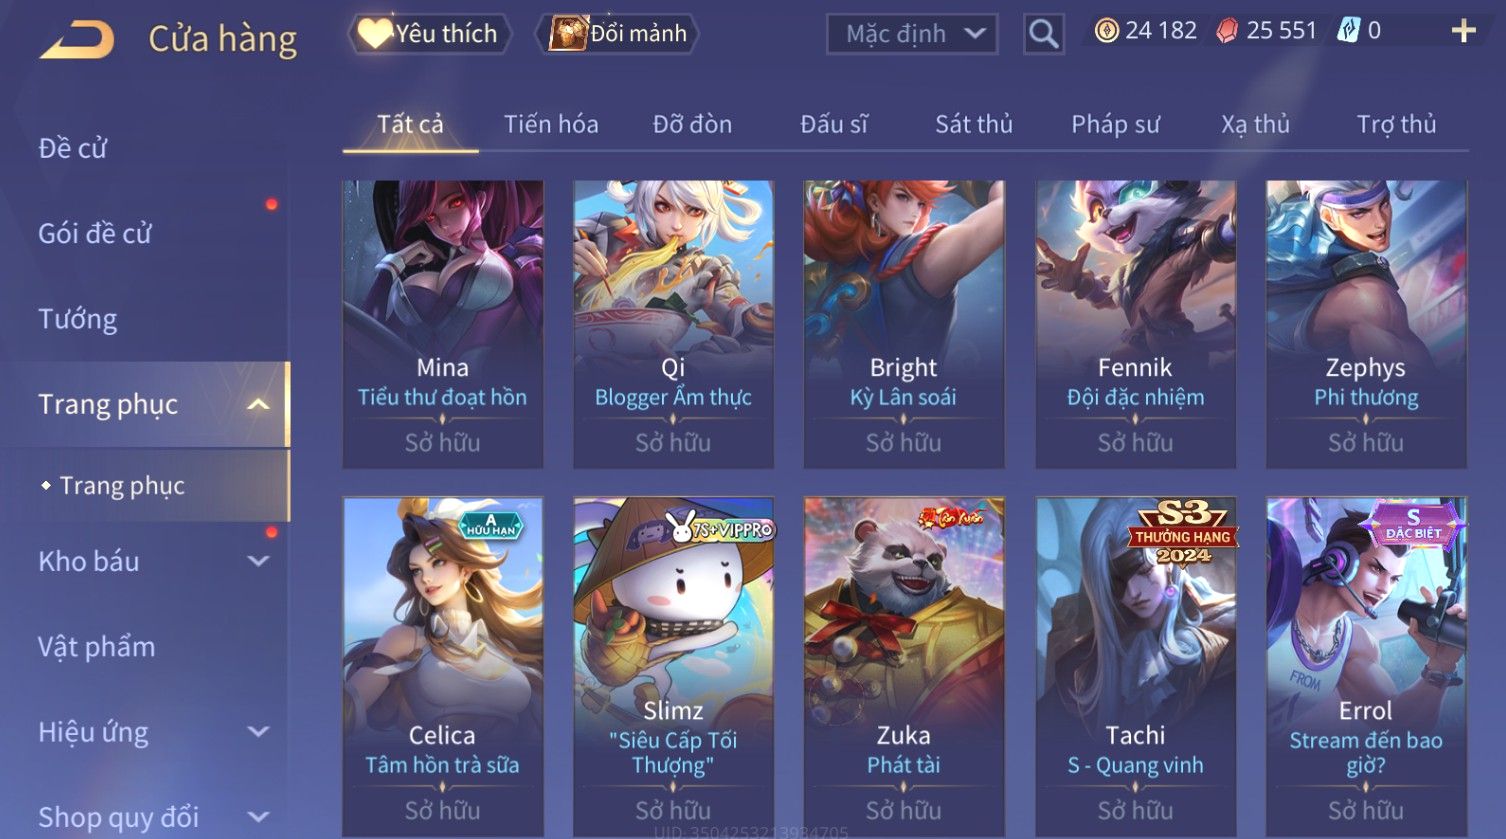Screen dimensions: 1506x839
Task: Open Yêu thích heart favorites
Action: 429,34
